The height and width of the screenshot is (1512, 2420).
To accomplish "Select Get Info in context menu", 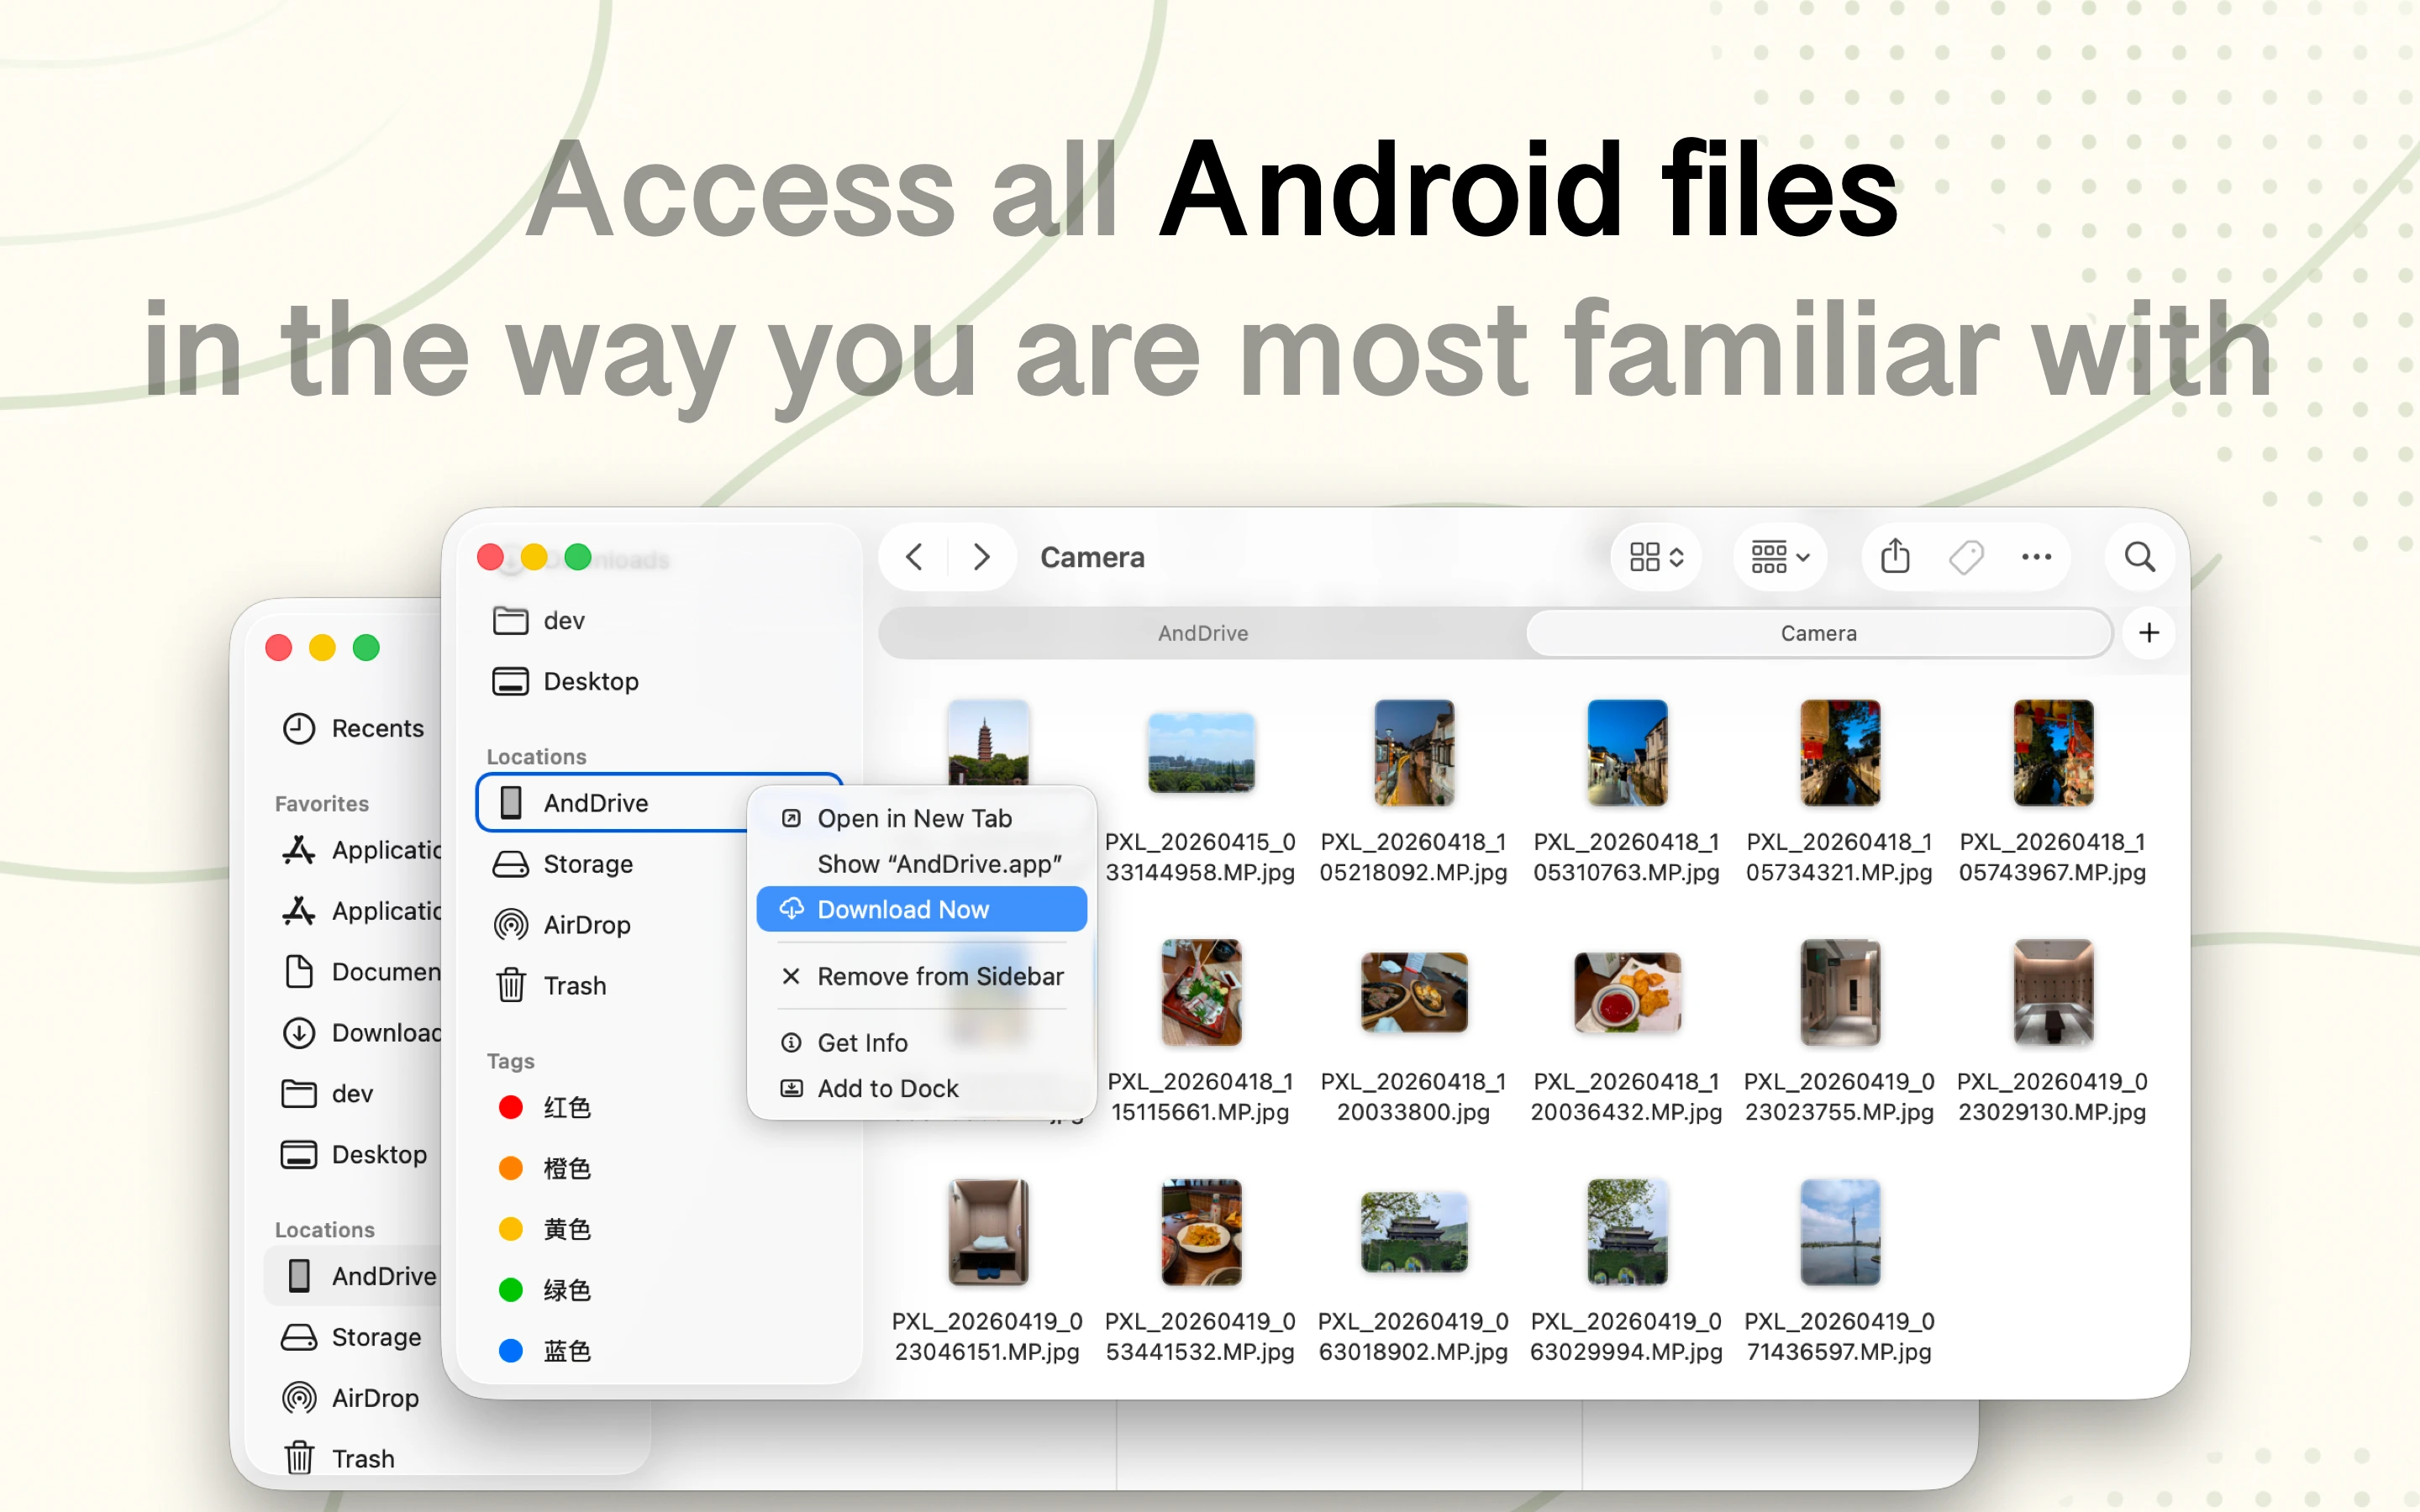I will [921, 1043].
